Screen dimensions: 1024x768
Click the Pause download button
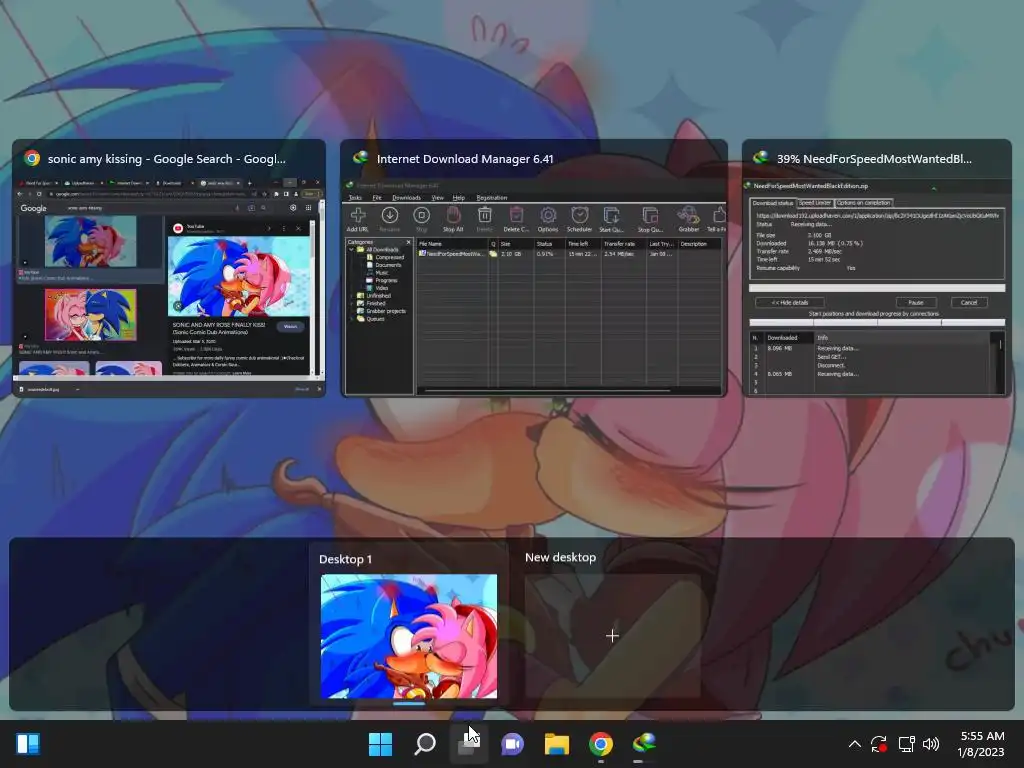916,302
